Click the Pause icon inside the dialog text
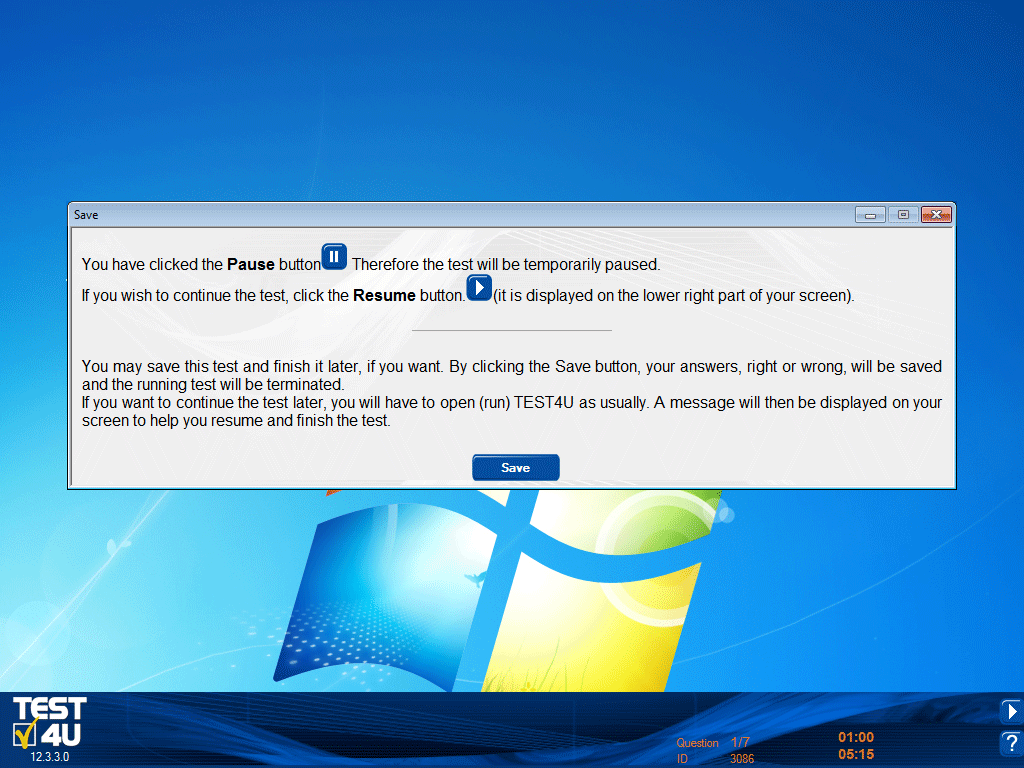 (x=334, y=257)
